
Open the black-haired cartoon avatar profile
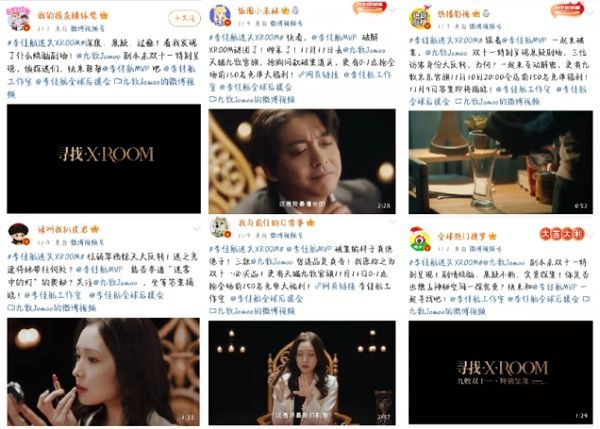click(18, 234)
